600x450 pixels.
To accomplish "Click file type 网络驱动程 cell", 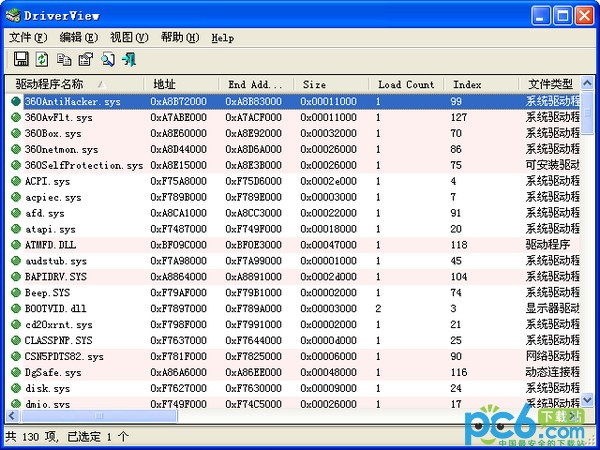I will point(552,356).
